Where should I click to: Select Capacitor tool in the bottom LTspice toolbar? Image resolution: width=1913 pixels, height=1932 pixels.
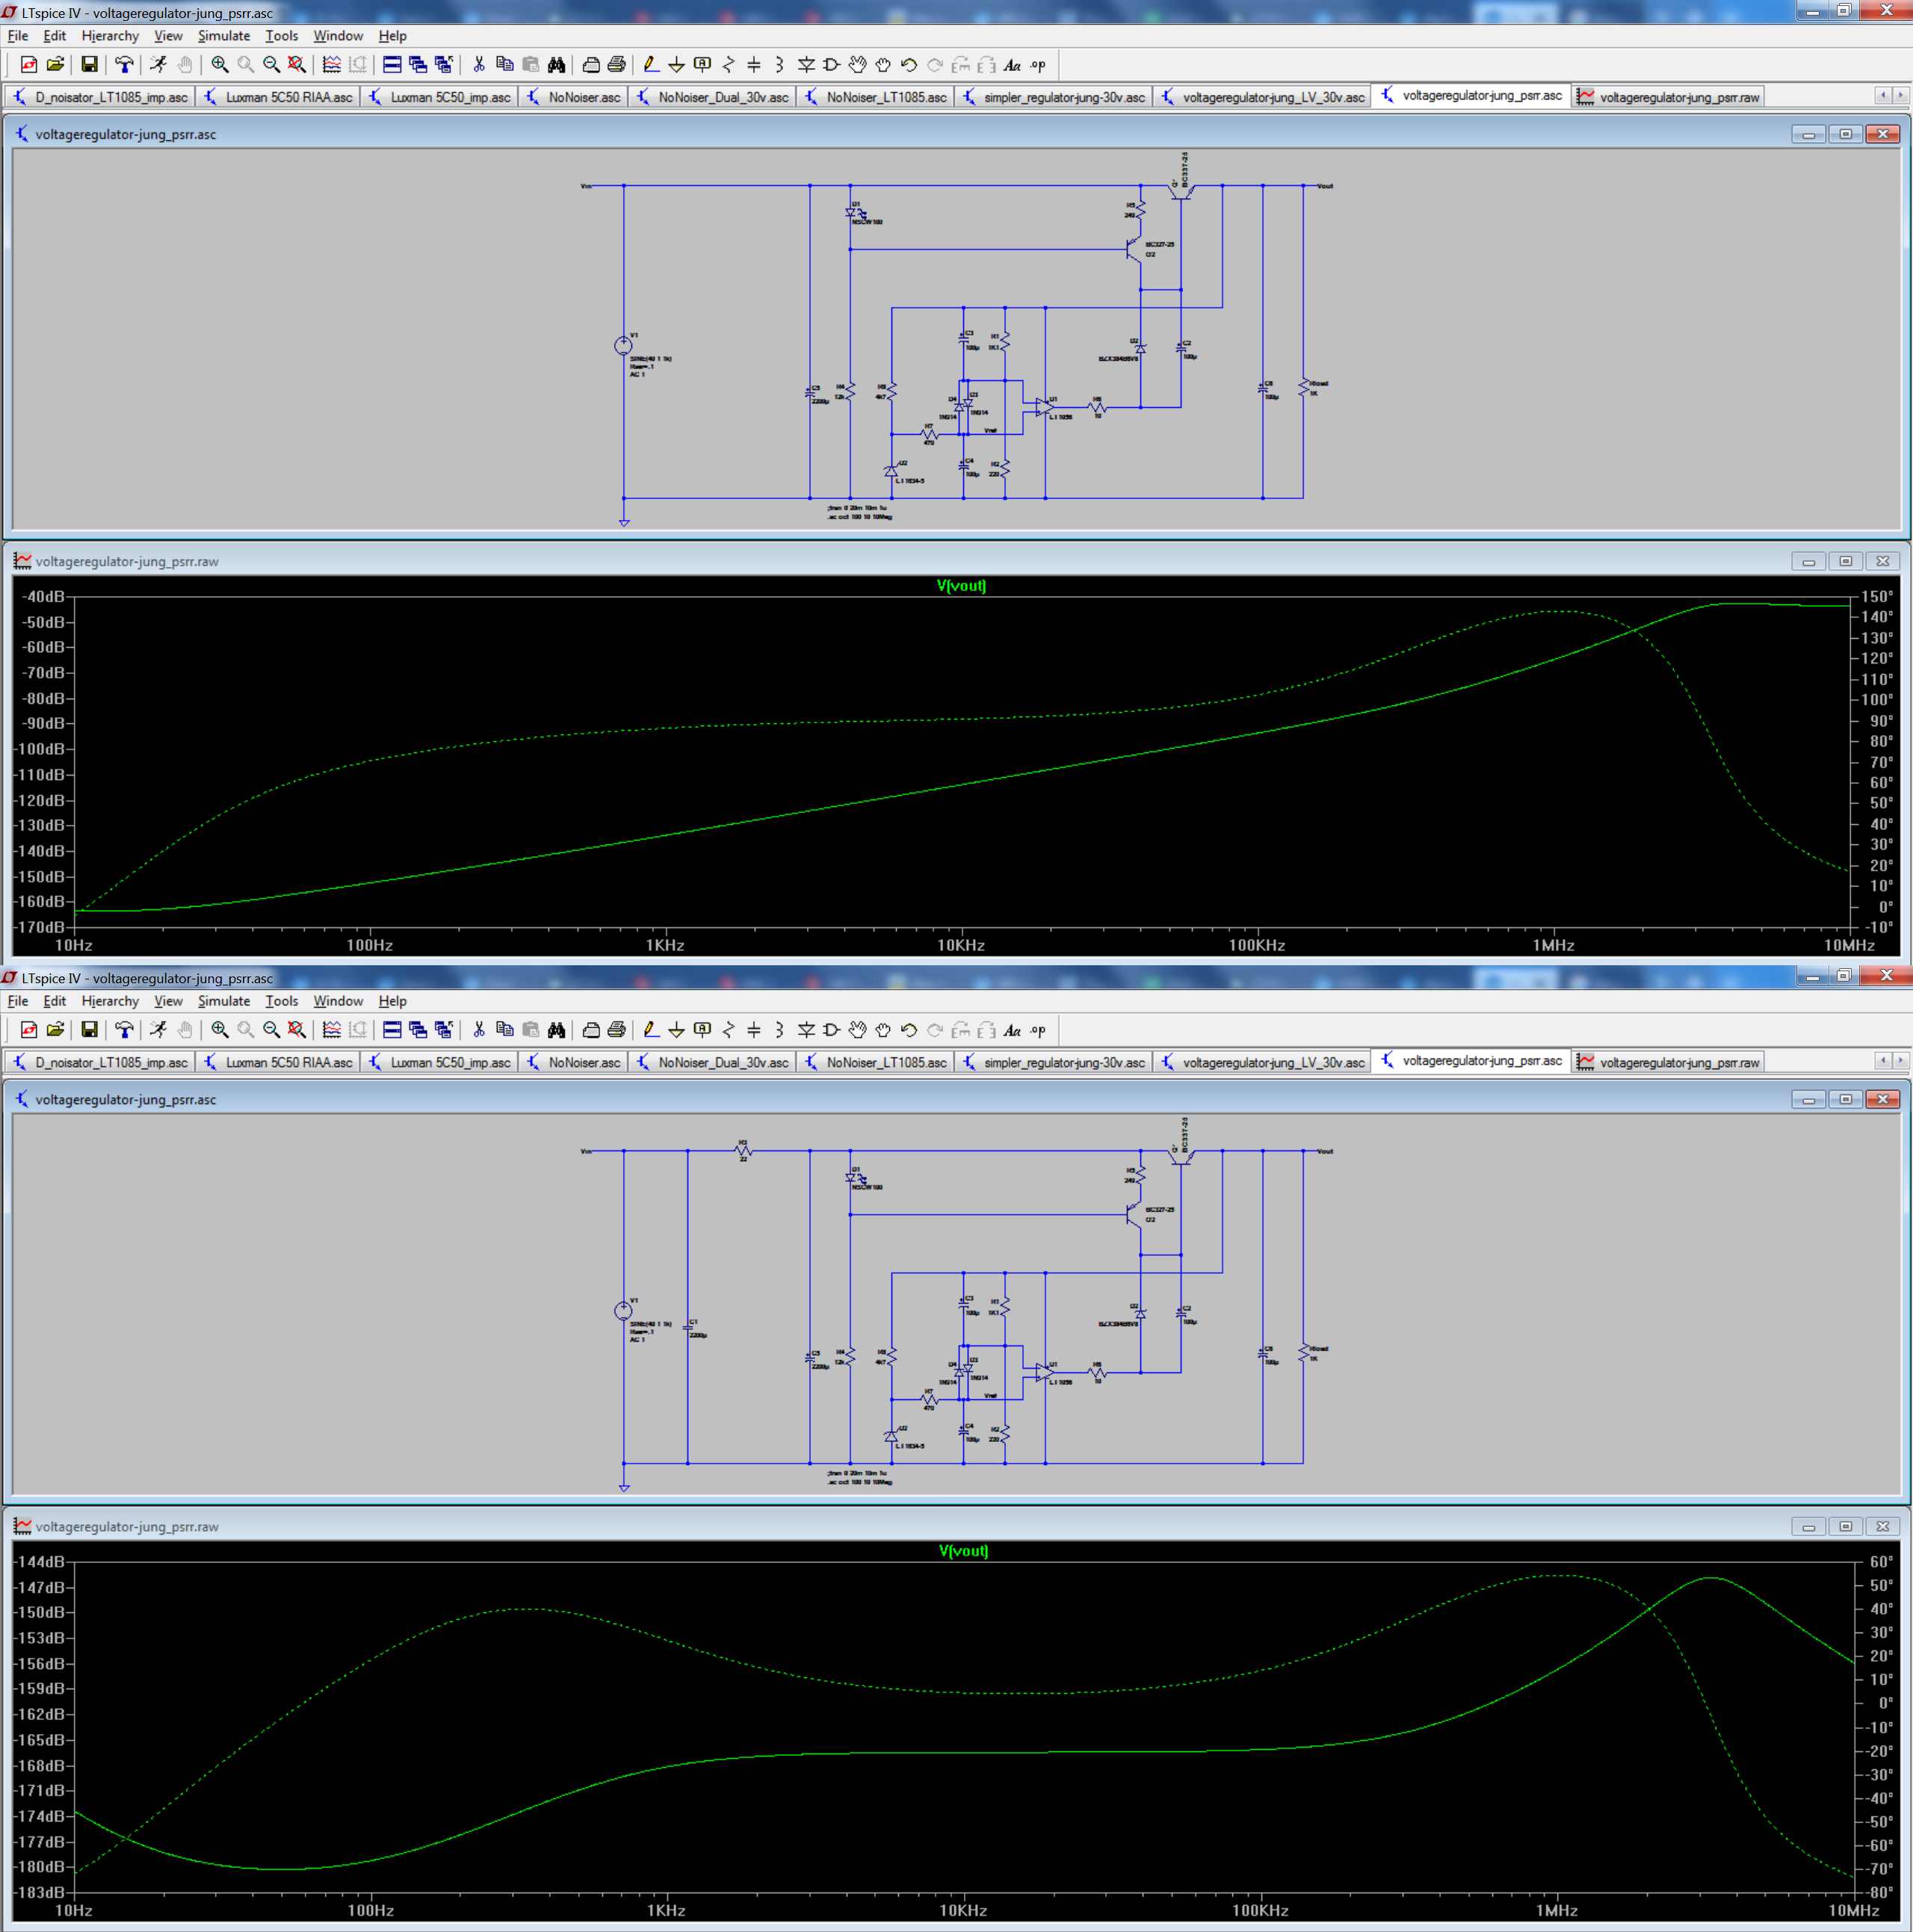[x=754, y=1030]
